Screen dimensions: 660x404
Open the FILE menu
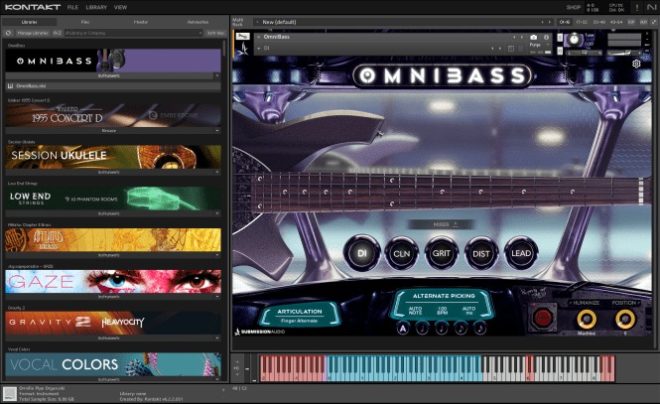pos(72,7)
